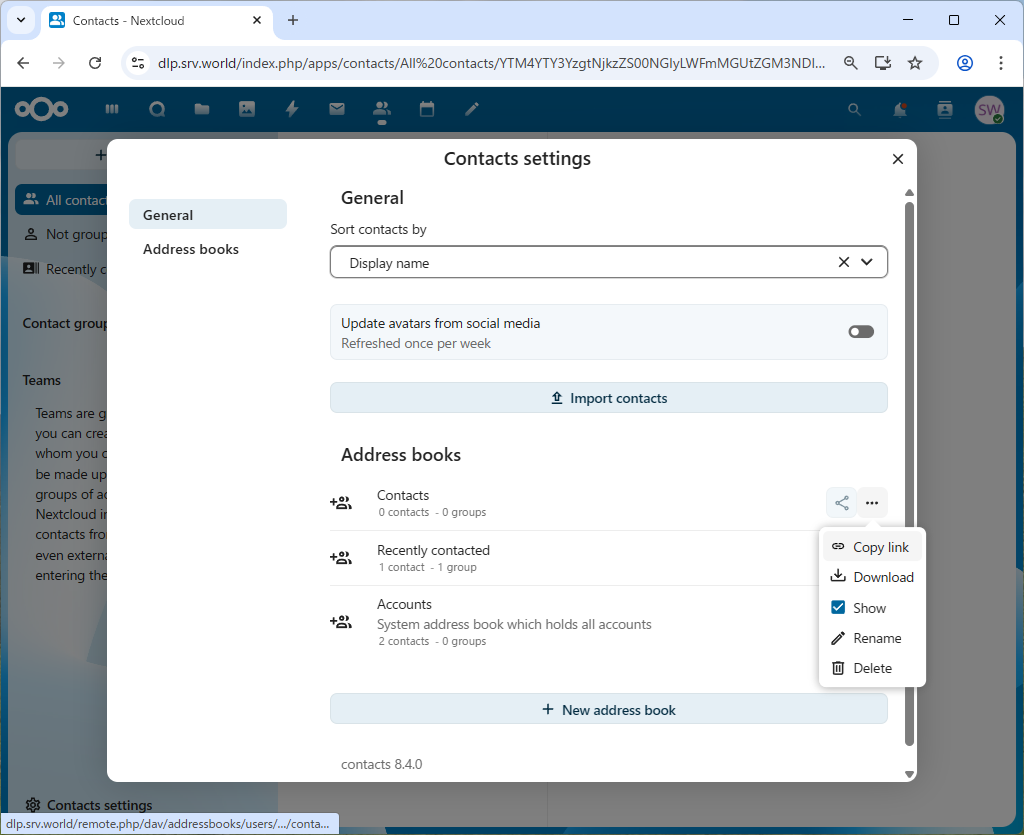Screen dimensions: 1024x835
Task: Open the Calendar app icon
Action: [427, 109]
